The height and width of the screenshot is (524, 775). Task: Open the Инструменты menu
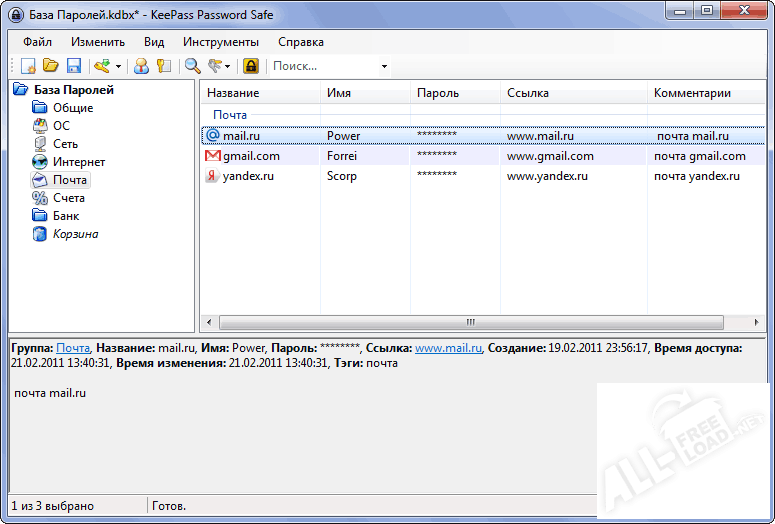pos(220,42)
